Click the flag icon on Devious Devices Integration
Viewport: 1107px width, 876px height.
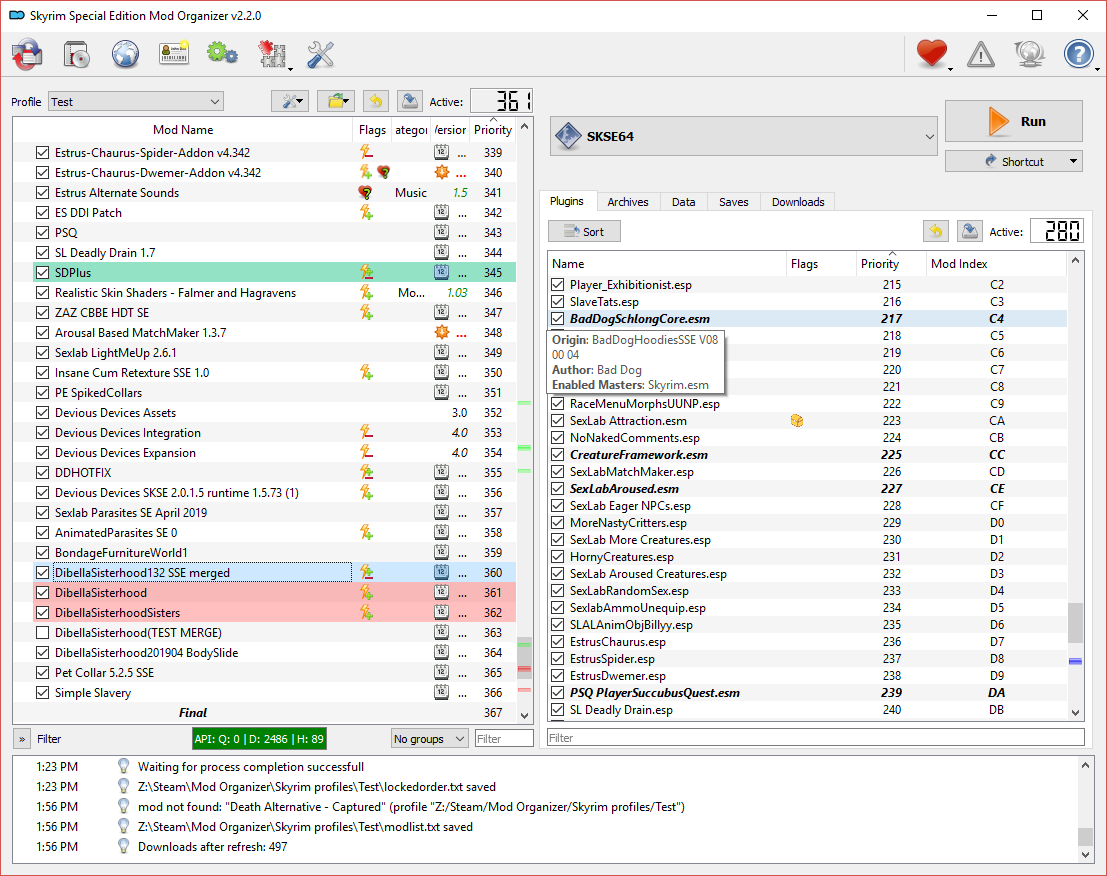pos(366,433)
